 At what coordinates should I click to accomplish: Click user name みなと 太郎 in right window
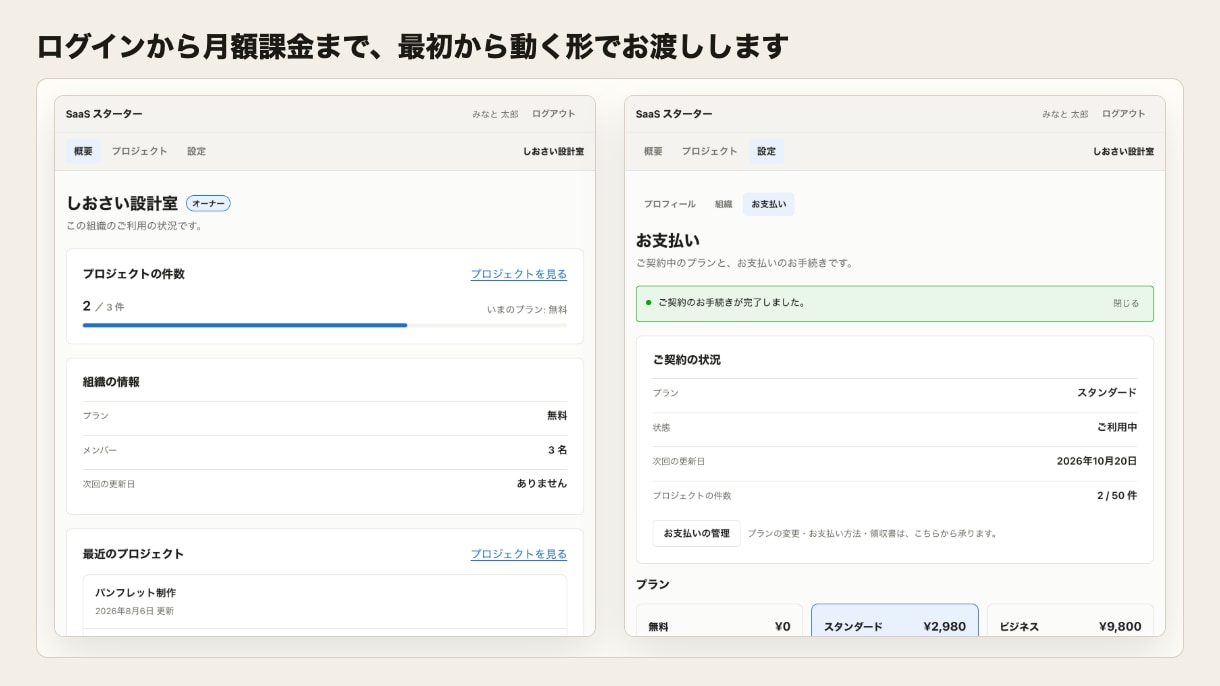tap(1065, 114)
